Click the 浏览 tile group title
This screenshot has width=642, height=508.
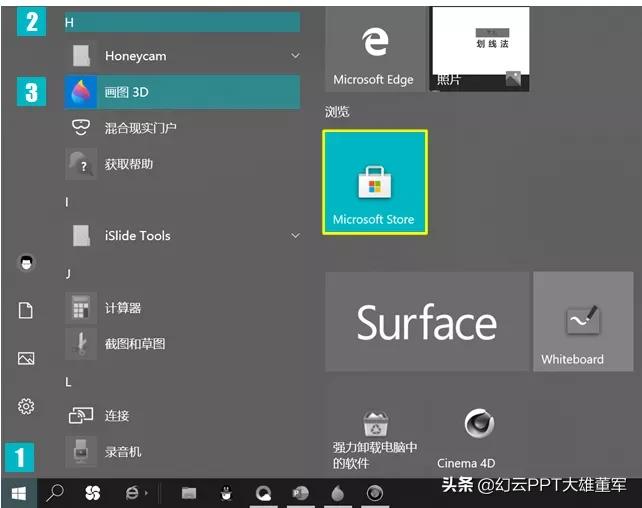tap(337, 111)
